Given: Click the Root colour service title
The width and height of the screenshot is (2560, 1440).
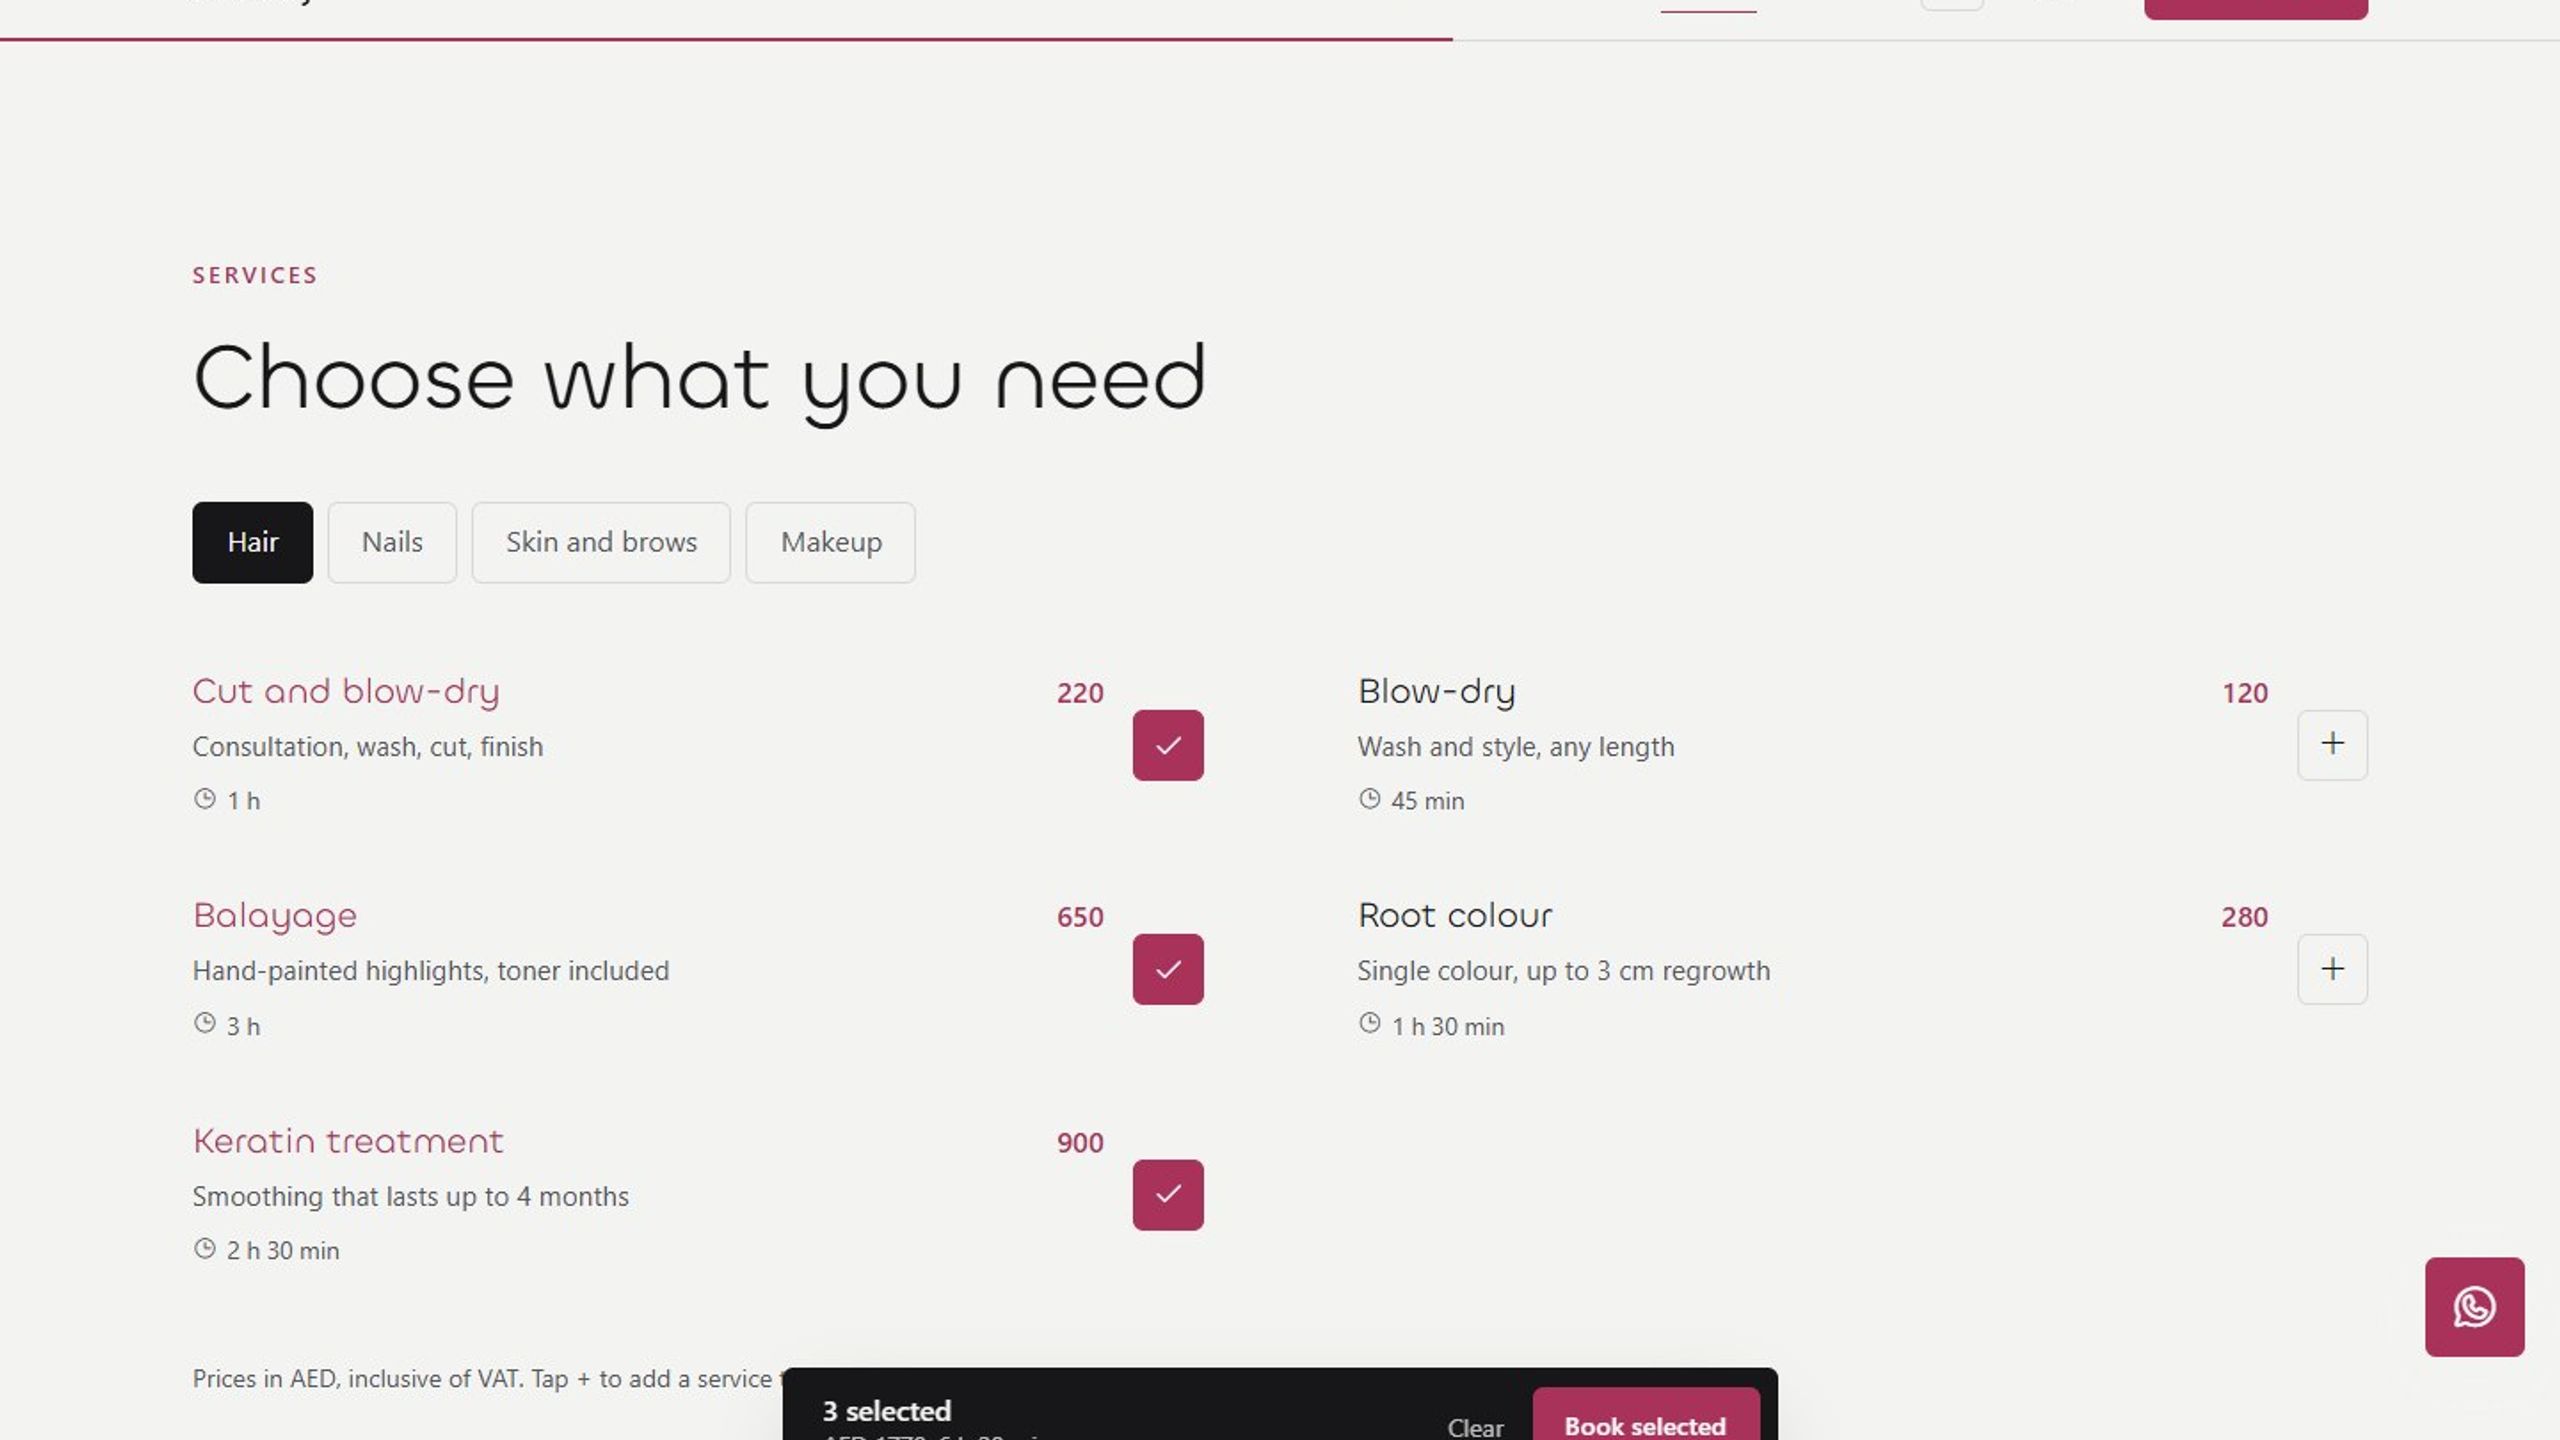Looking at the screenshot, I should coord(1455,916).
